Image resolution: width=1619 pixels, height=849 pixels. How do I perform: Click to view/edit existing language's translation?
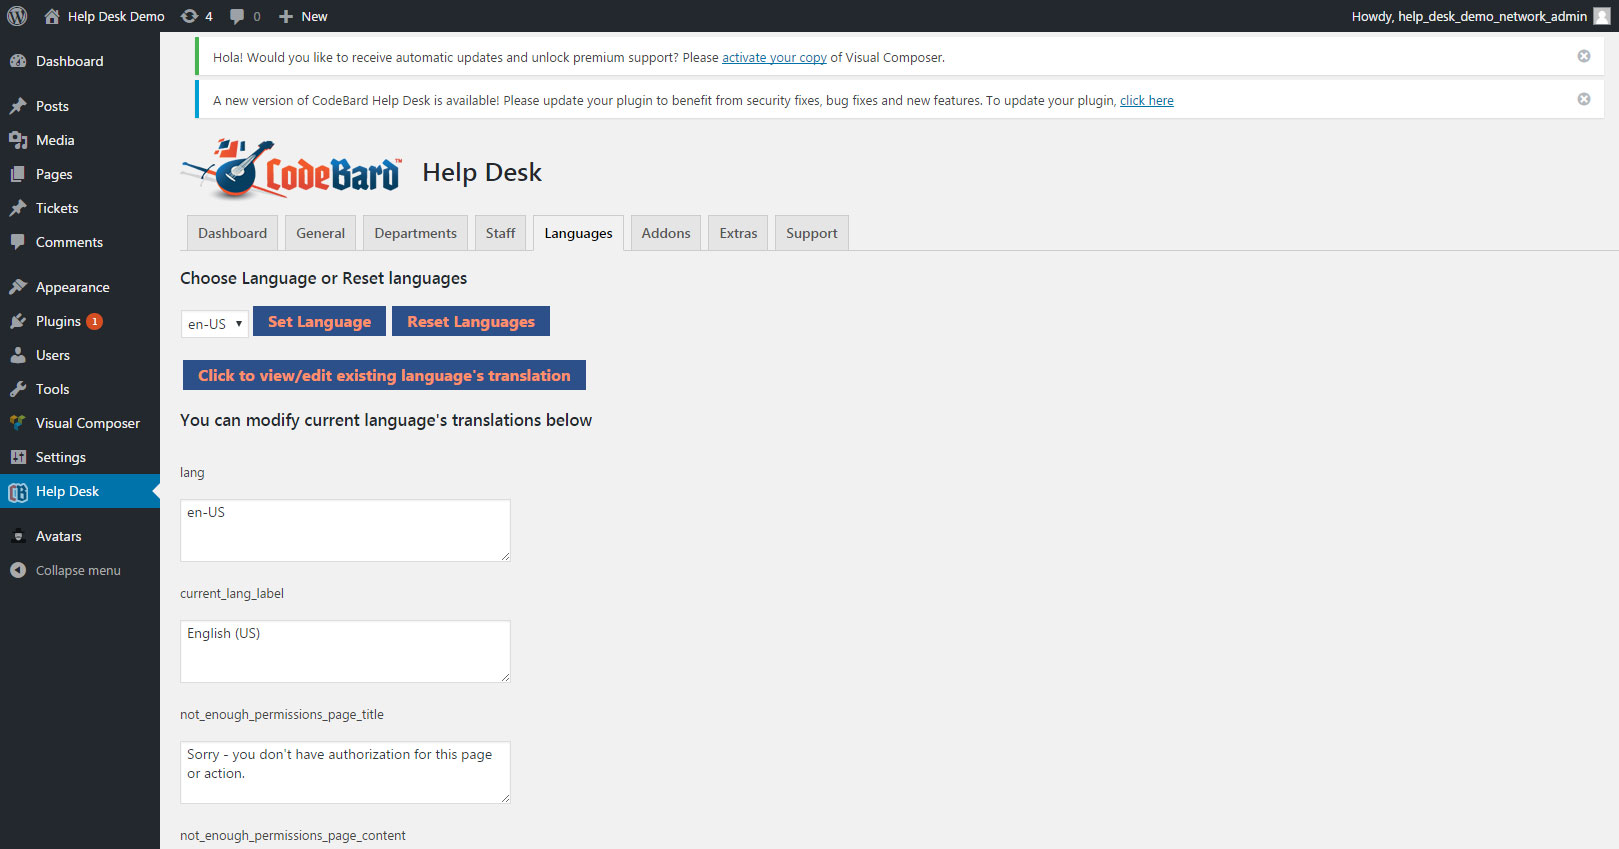pyautogui.click(x=384, y=375)
